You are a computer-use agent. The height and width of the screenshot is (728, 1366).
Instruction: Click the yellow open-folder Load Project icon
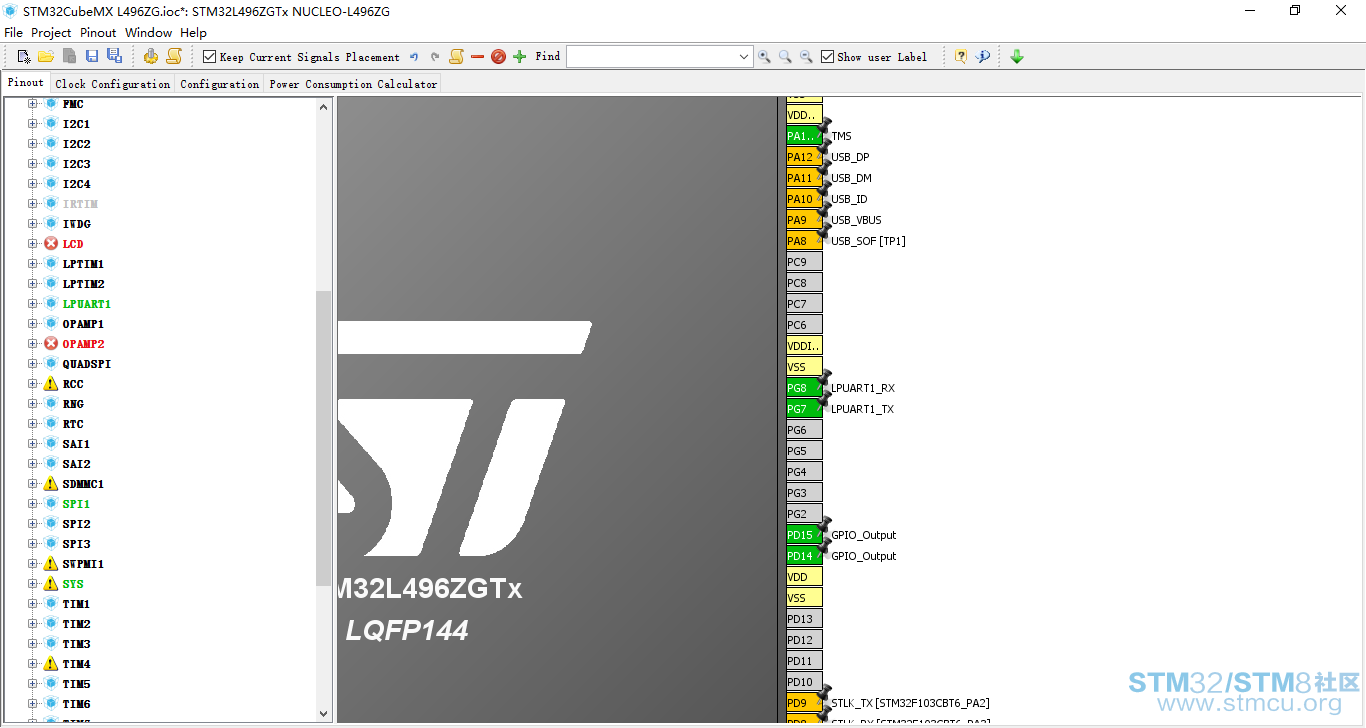coord(46,57)
